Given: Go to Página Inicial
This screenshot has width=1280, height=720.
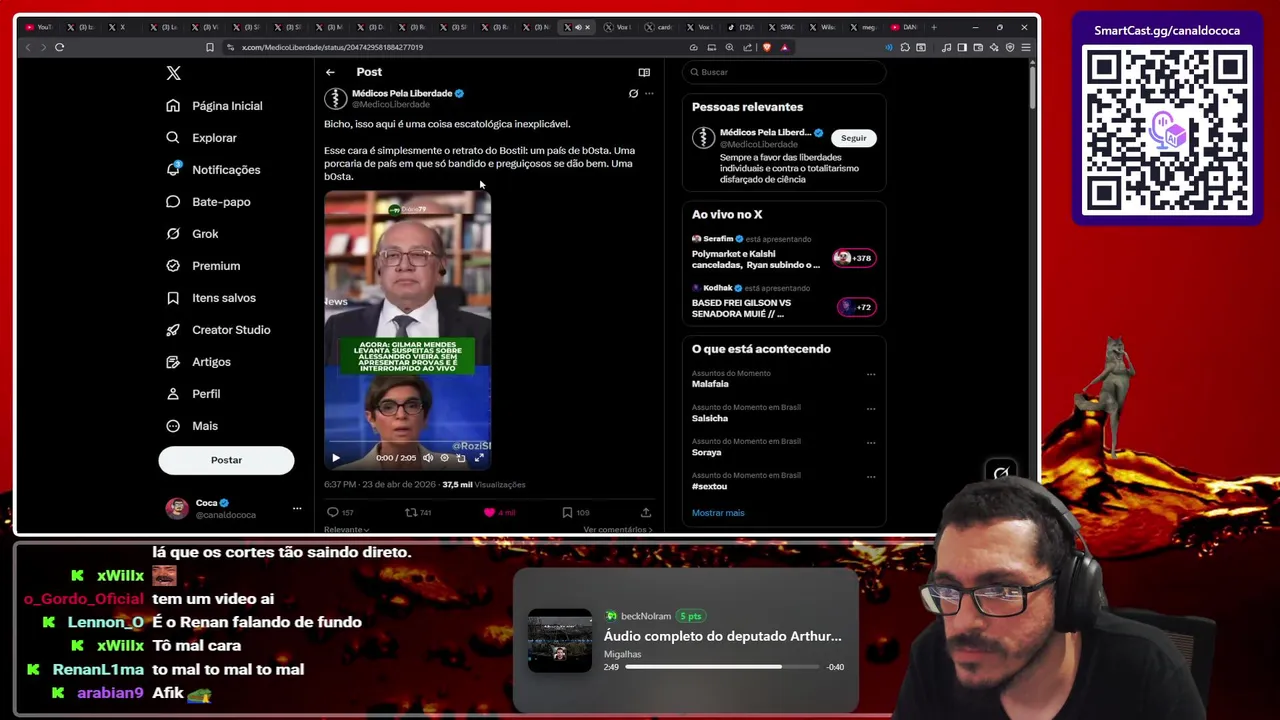Looking at the screenshot, I should pyautogui.click(x=214, y=105).
